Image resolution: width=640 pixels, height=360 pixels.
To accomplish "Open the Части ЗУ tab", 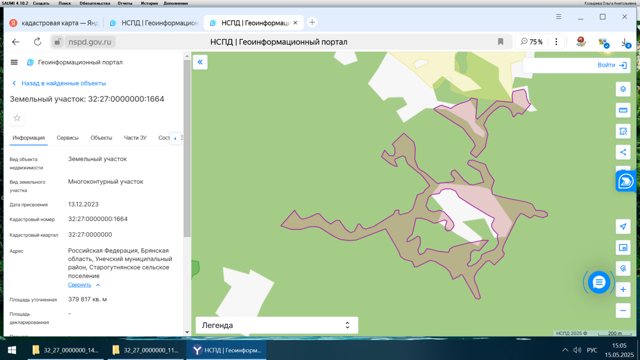I will [x=135, y=138].
